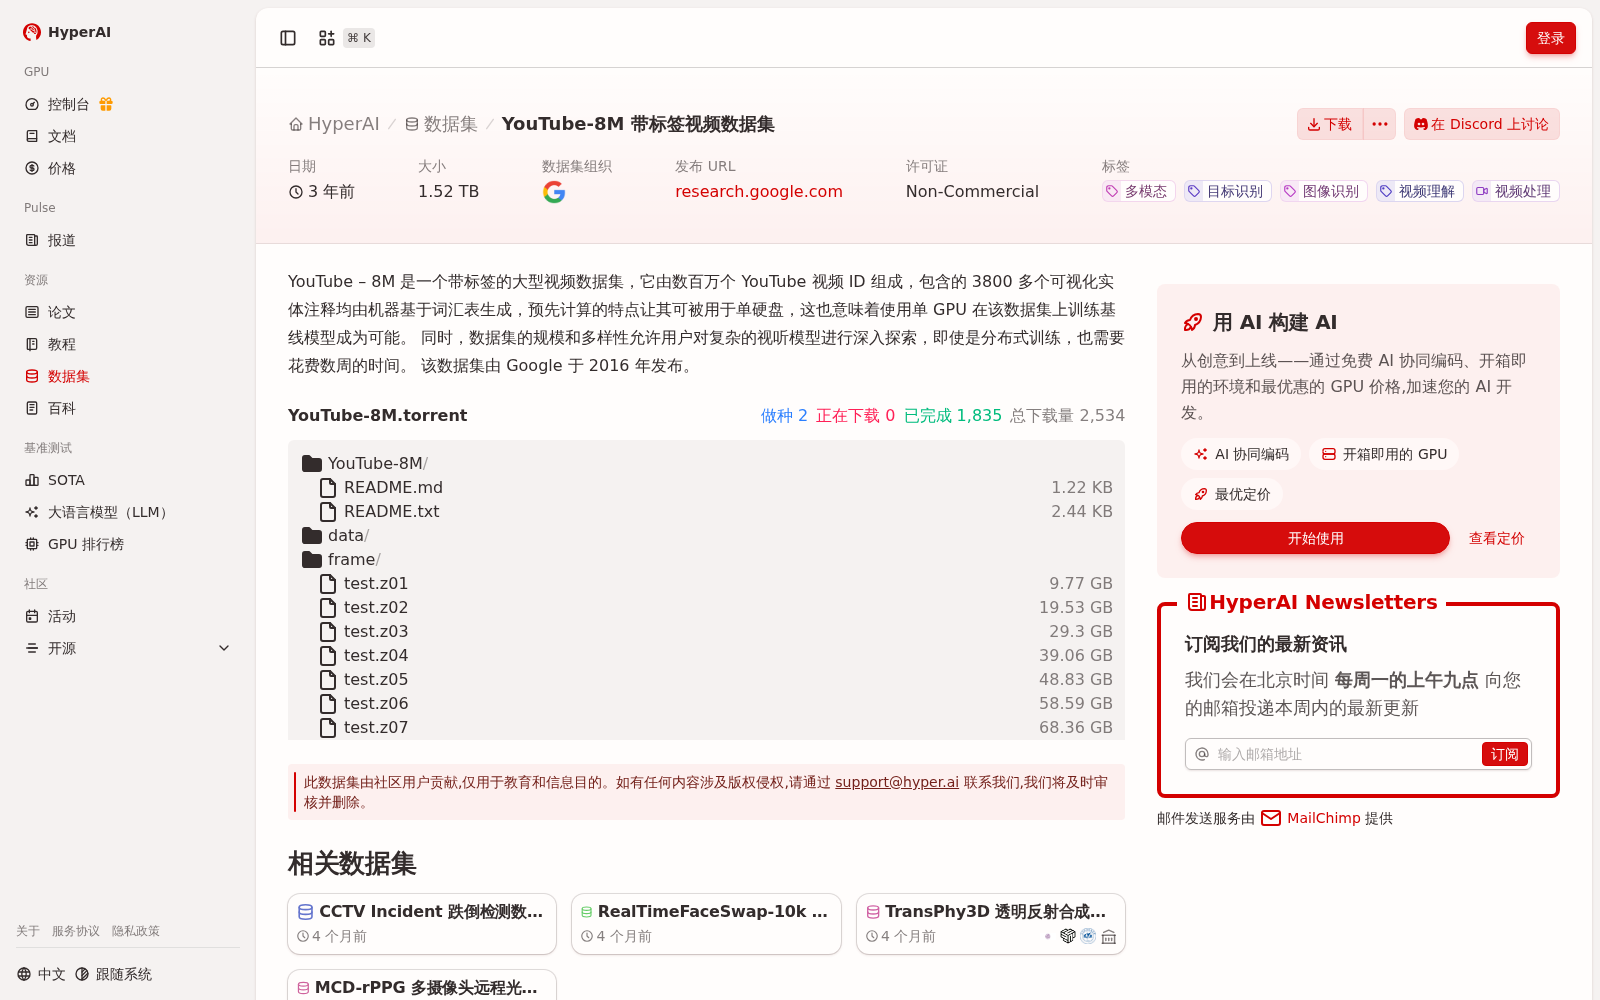Screen dimensions: 1600x1000
Task: Click 开箱即用的 GPU chip
Action: (1384, 454)
